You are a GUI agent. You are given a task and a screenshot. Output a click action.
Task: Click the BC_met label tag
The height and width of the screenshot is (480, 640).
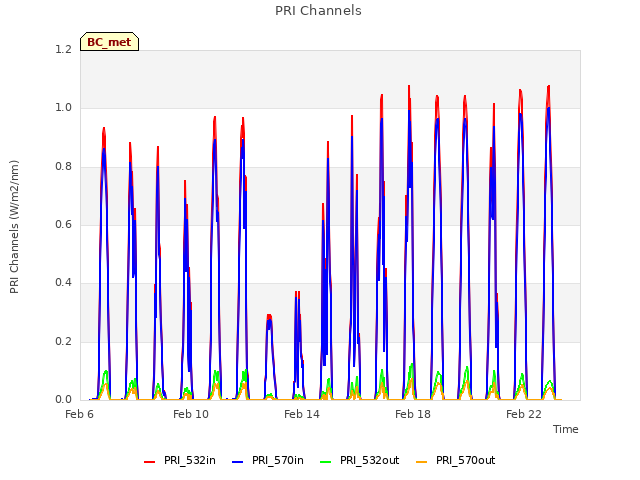pyautogui.click(x=109, y=42)
